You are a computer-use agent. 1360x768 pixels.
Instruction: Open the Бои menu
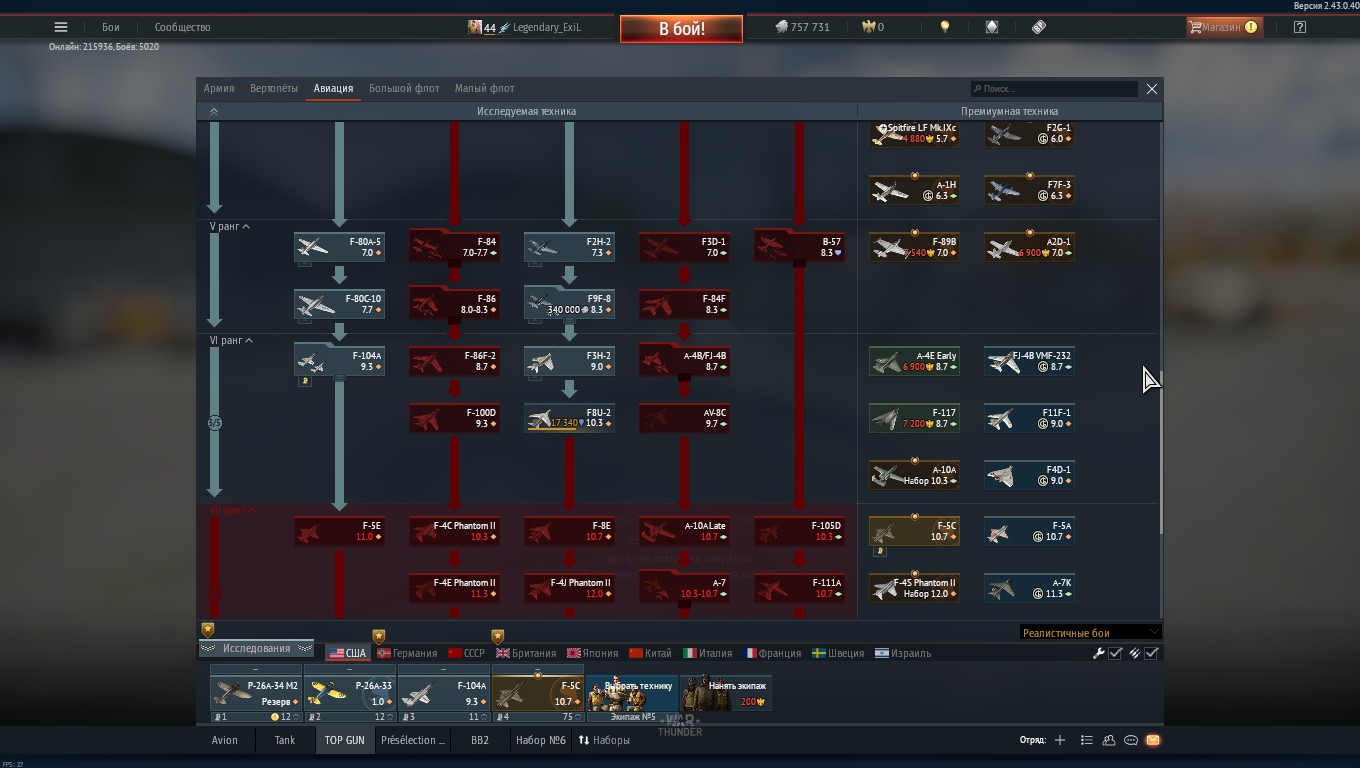coord(110,27)
